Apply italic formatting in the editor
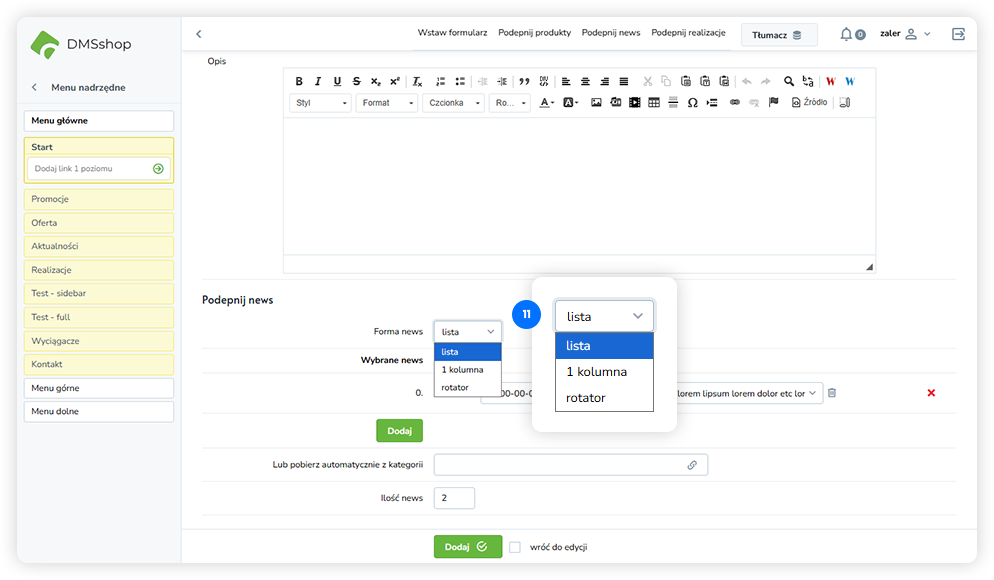 pyautogui.click(x=318, y=81)
